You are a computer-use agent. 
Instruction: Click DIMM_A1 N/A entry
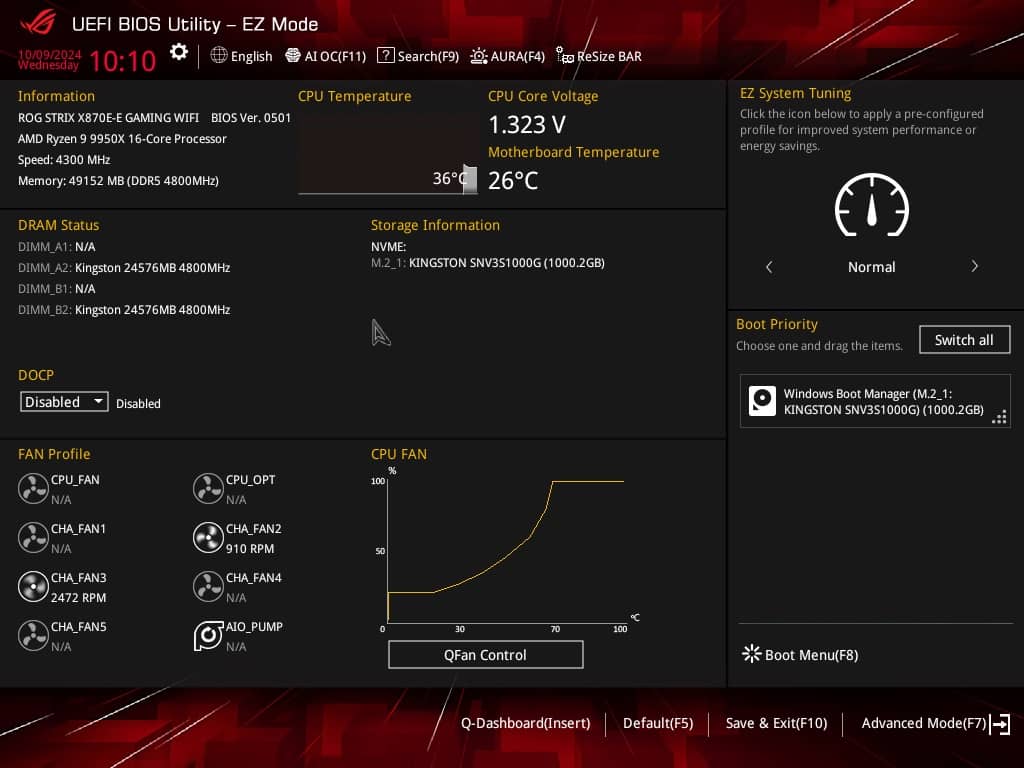[57, 247]
